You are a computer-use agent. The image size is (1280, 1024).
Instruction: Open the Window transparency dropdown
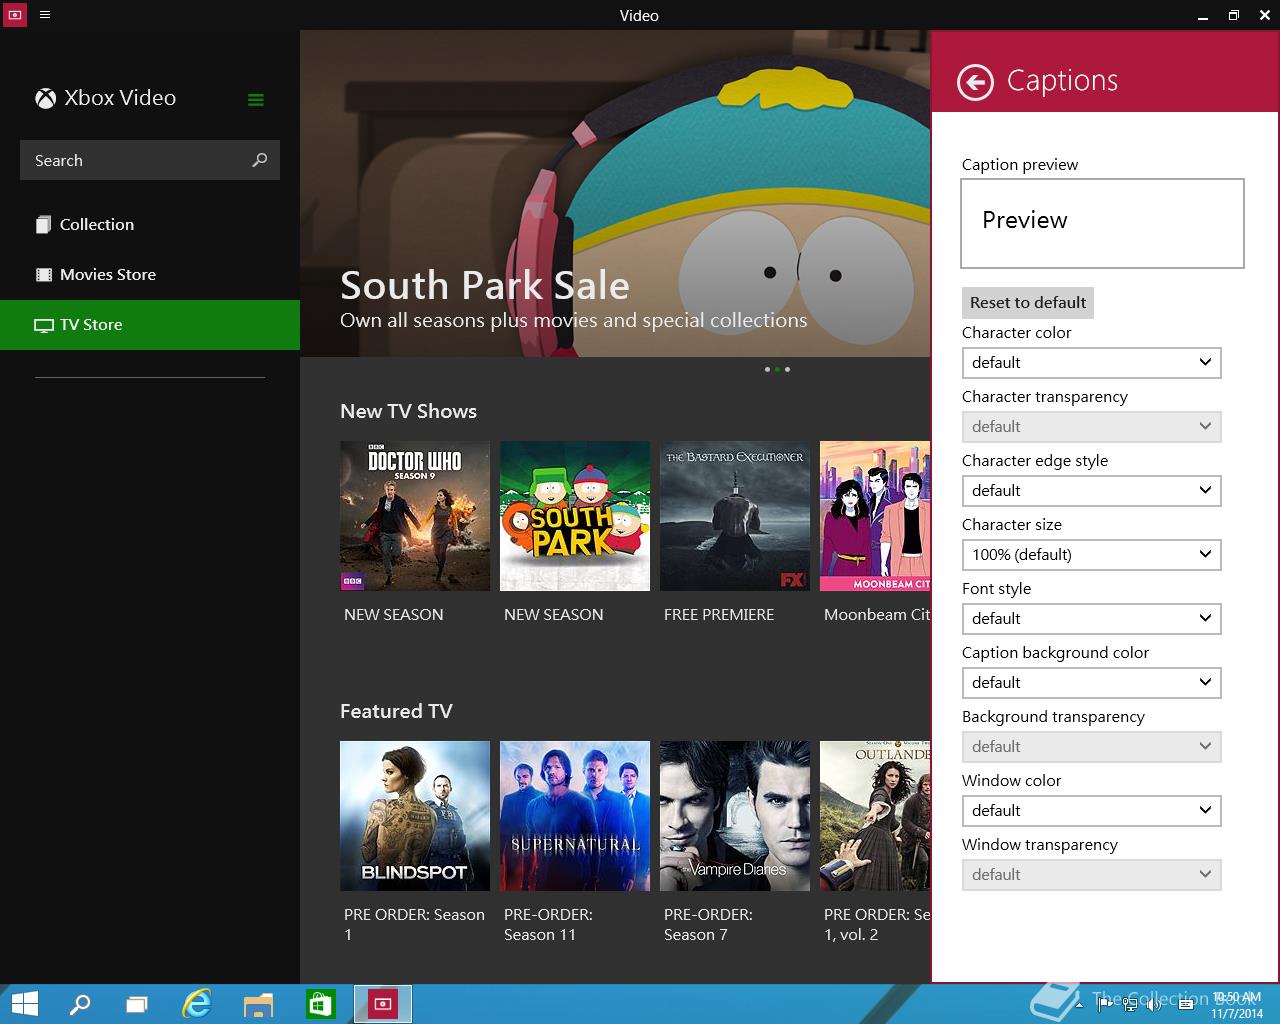[x=1091, y=874]
